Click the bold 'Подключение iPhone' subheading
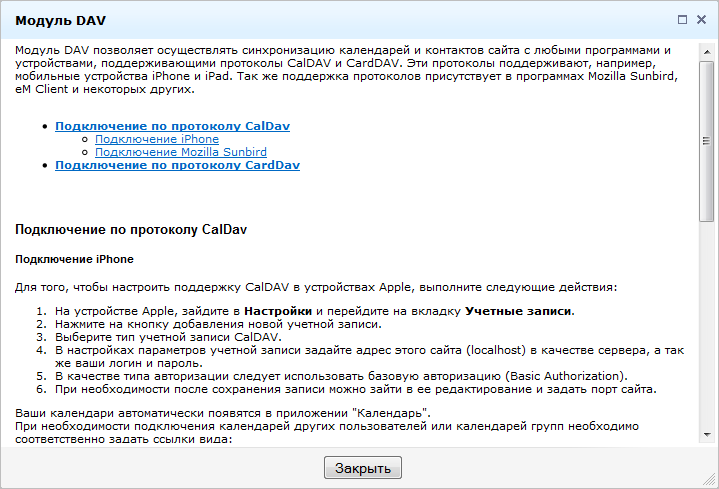The height and width of the screenshot is (489, 719). (73, 259)
